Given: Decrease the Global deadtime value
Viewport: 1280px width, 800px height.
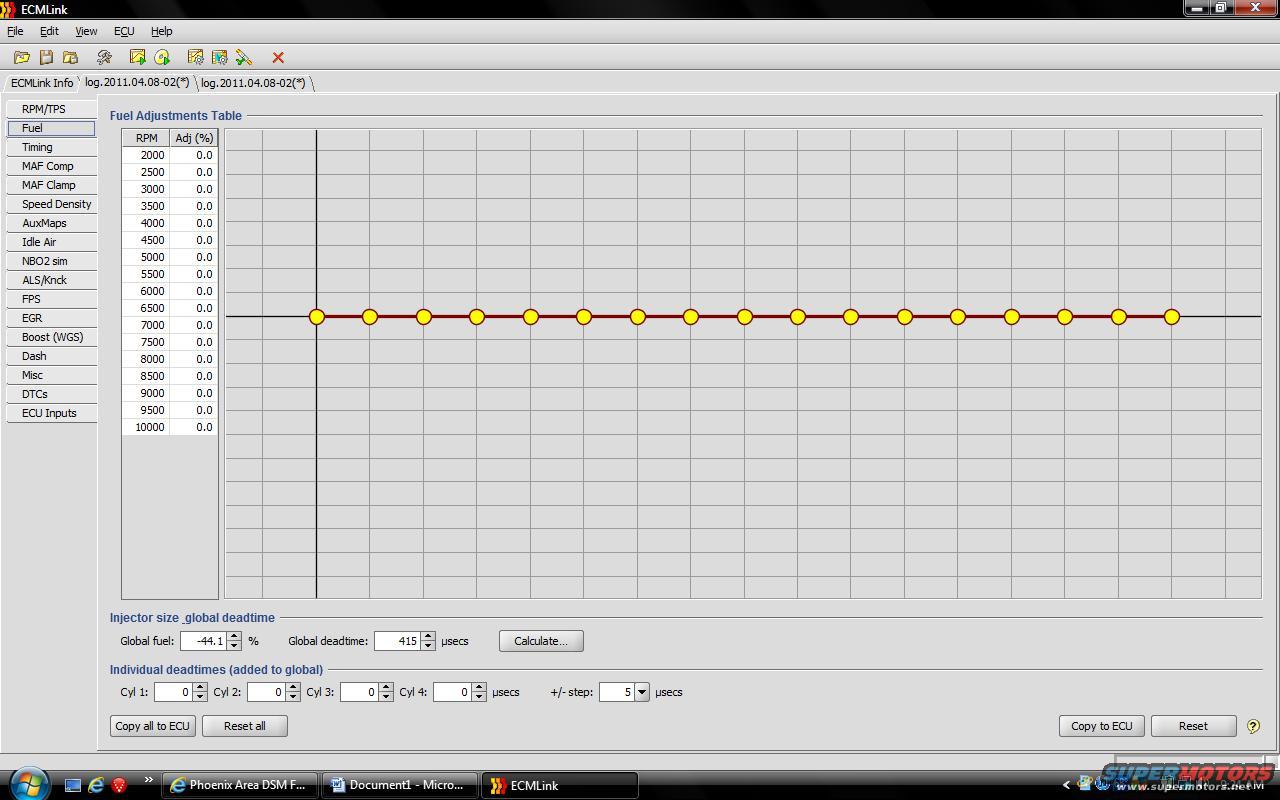Looking at the screenshot, I should [x=428, y=646].
